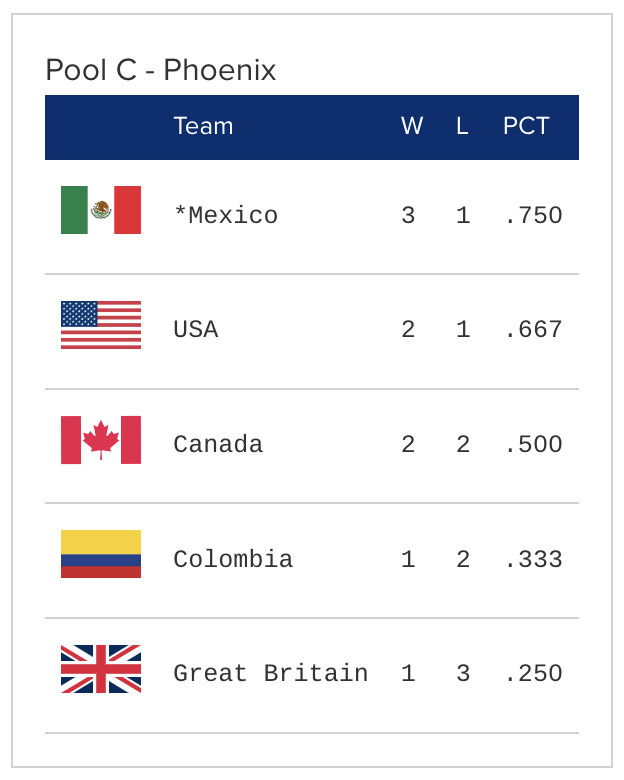Click Great Britain's .250 winning percentage

click(x=533, y=673)
